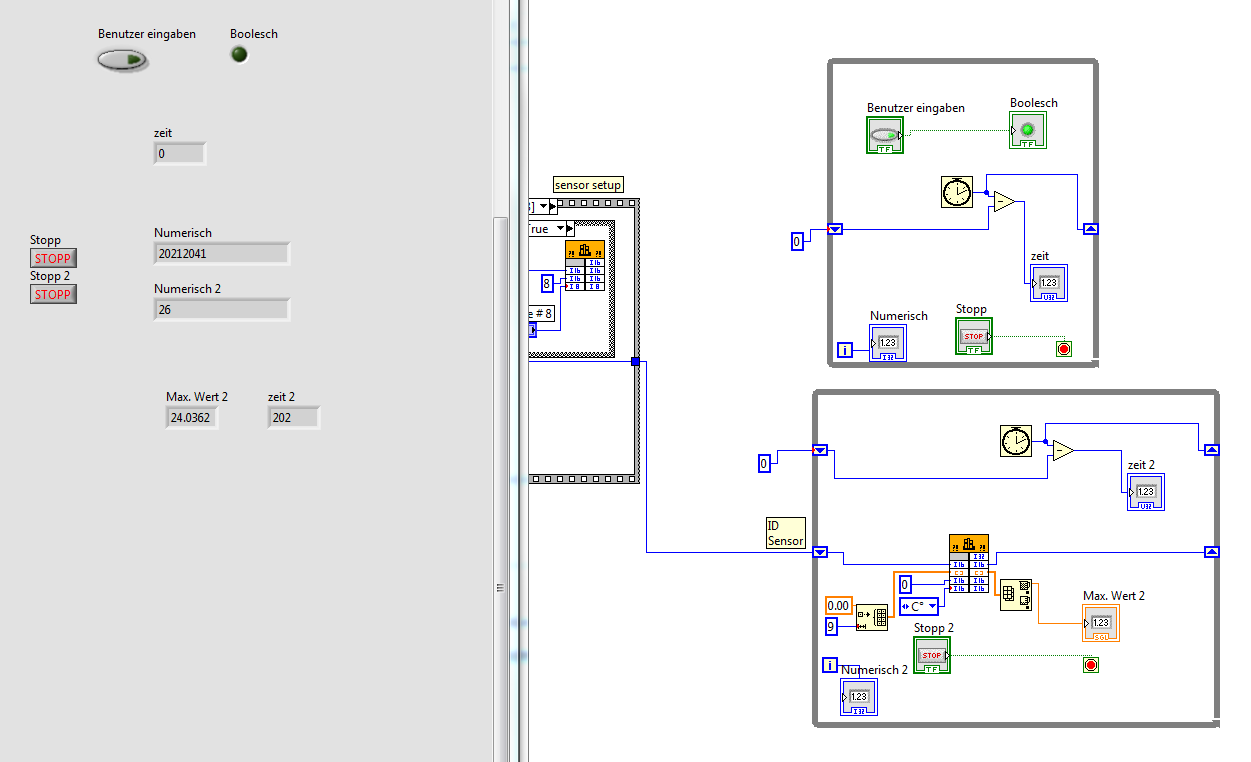The image size is (1251, 762).
Task: Select the Numerisch 2 I32 terminal on diagram
Action: [859, 697]
